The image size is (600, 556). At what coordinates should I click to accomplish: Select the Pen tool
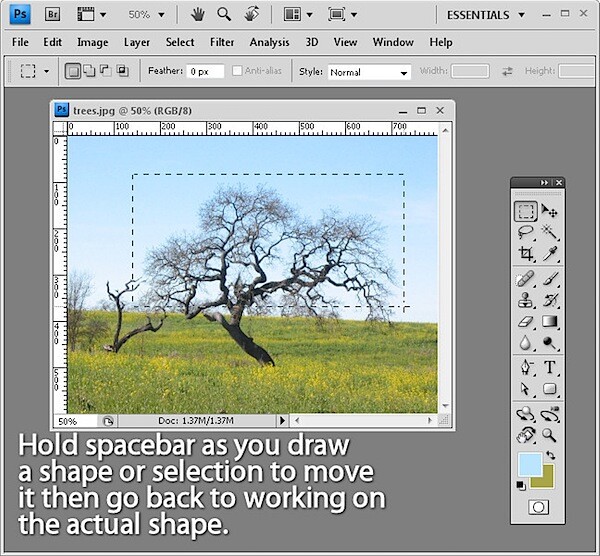tap(525, 368)
